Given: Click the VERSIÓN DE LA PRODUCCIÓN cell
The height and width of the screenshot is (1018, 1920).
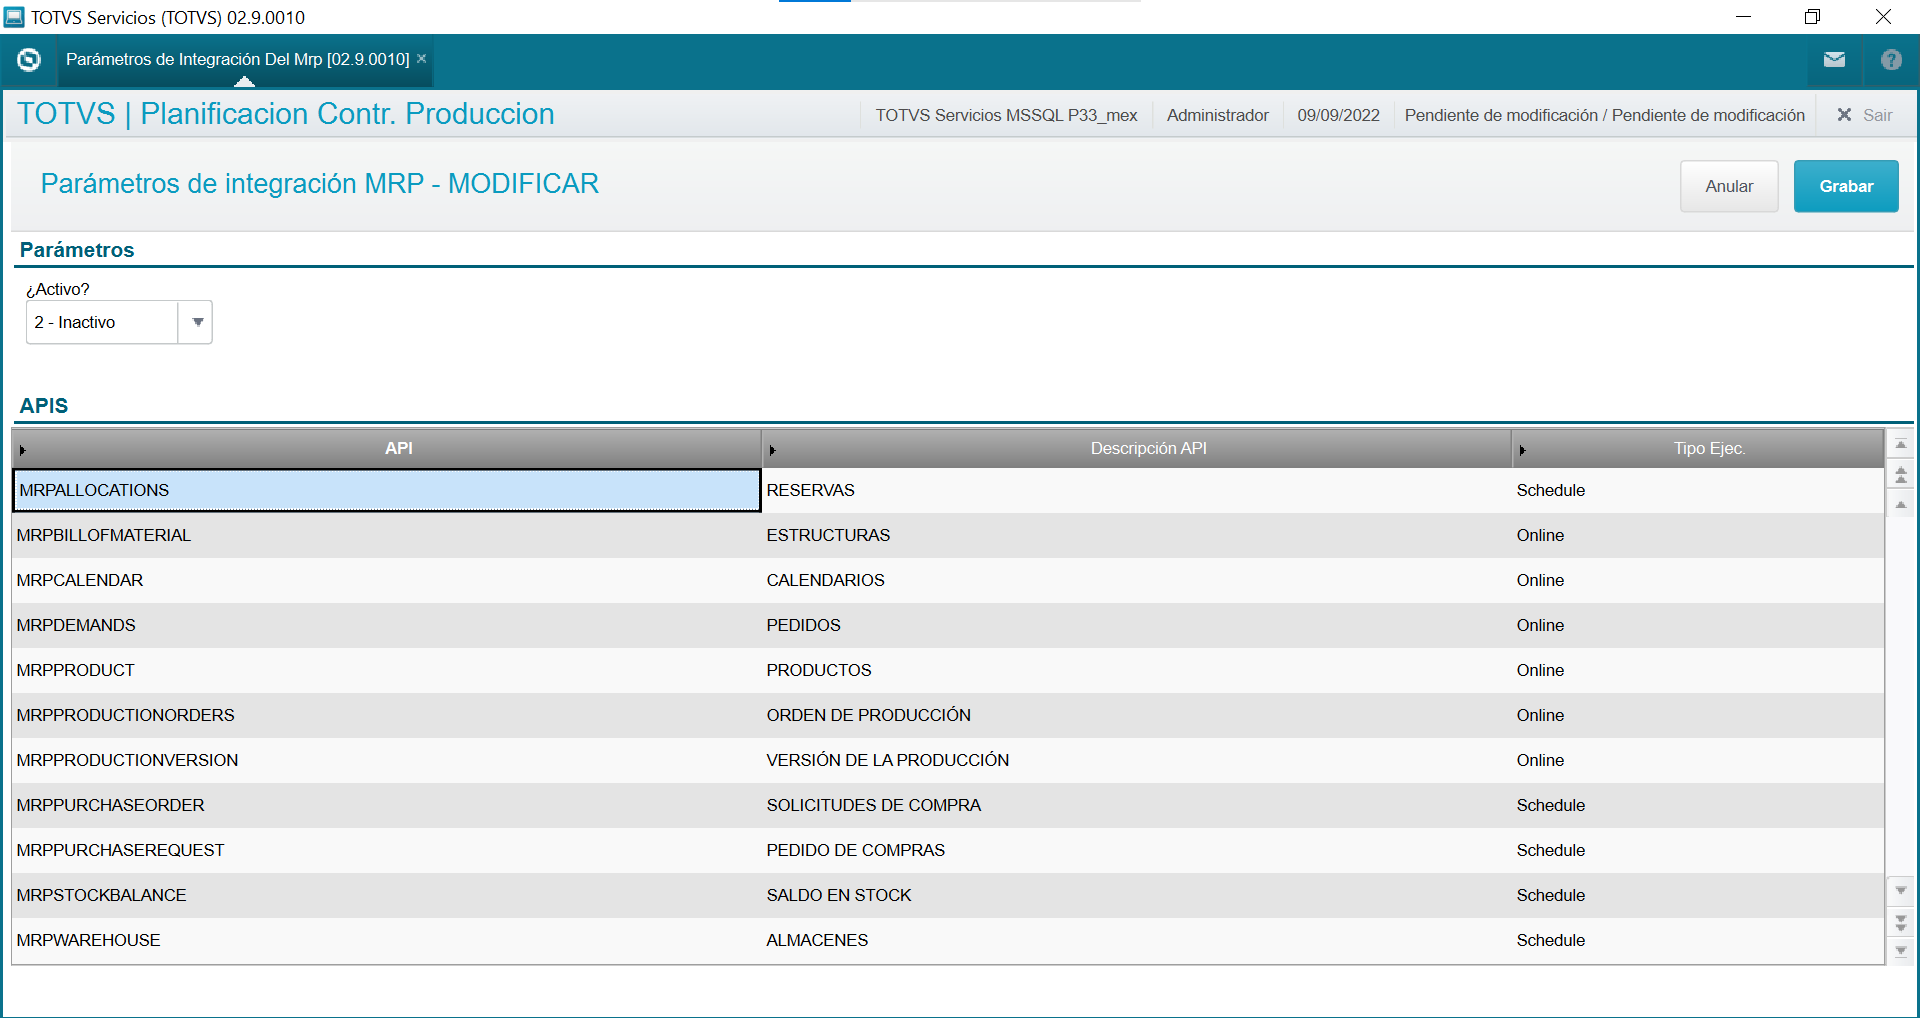Looking at the screenshot, I should click(x=1137, y=760).
